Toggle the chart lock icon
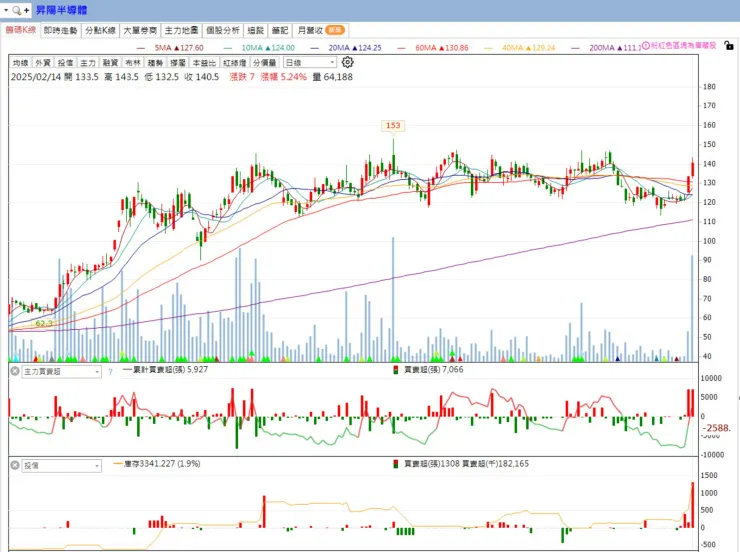The width and height of the screenshot is (740, 552). (729, 45)
